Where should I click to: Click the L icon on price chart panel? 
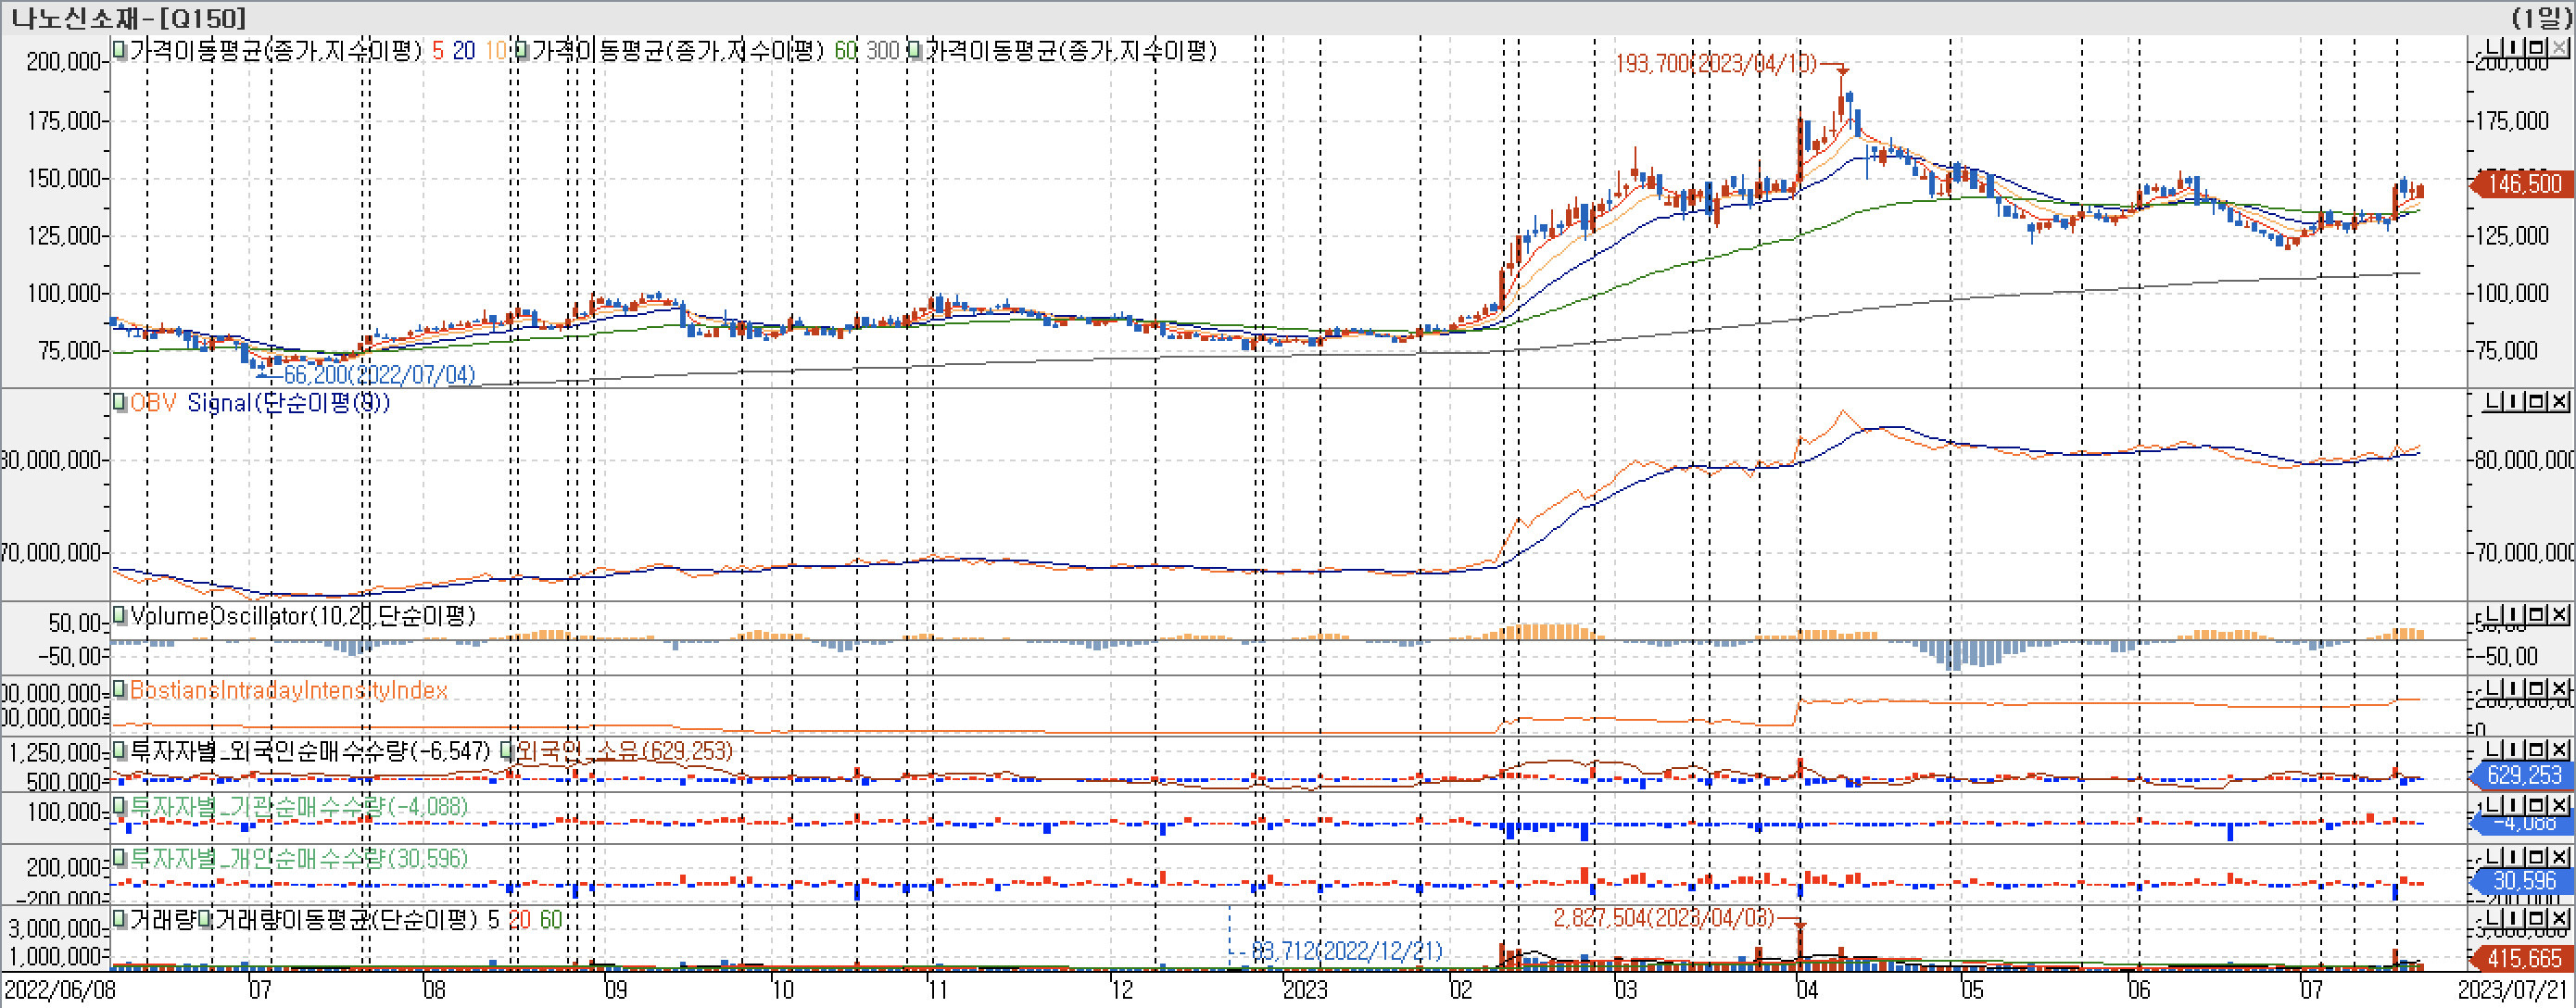2494,47
